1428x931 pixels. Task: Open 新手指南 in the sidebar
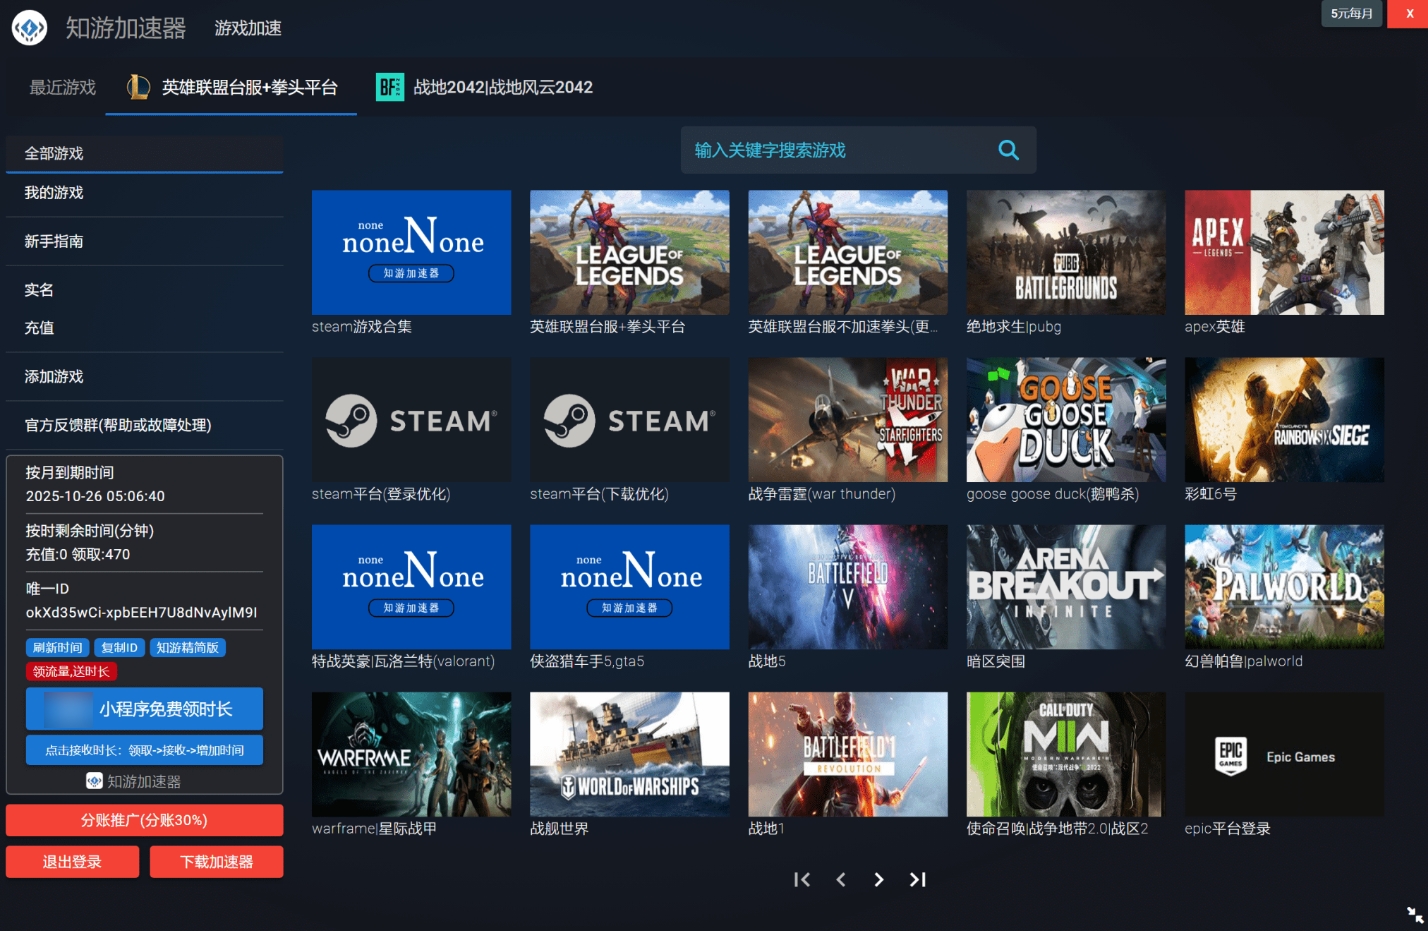click(144, 242)
